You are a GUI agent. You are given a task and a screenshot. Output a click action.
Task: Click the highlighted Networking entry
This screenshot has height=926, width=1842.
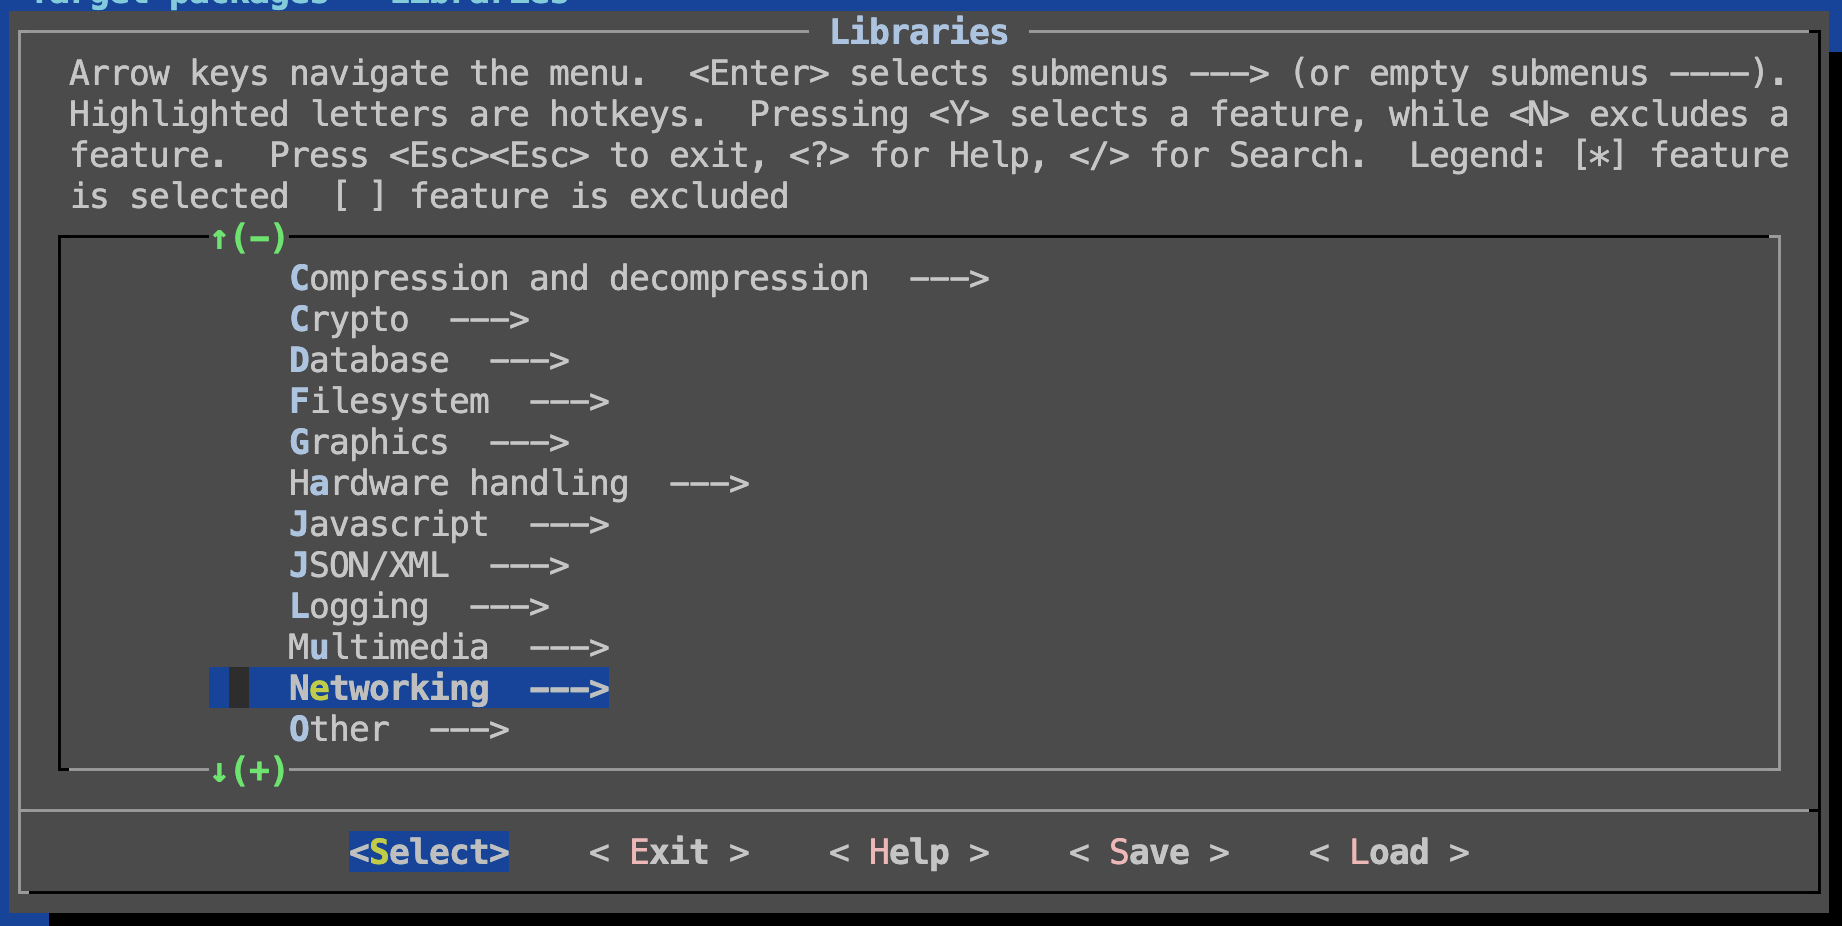[x=389, y=688]
